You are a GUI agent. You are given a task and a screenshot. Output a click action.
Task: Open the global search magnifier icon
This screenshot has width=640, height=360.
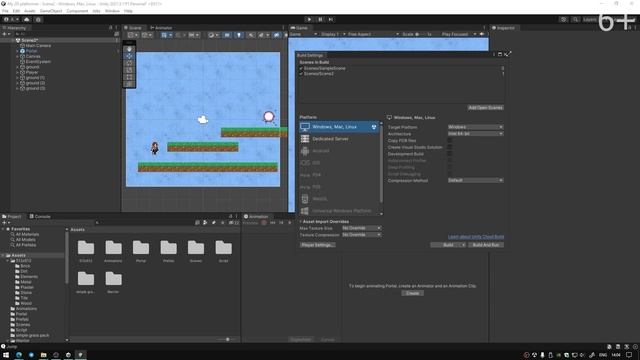point(575,19)
